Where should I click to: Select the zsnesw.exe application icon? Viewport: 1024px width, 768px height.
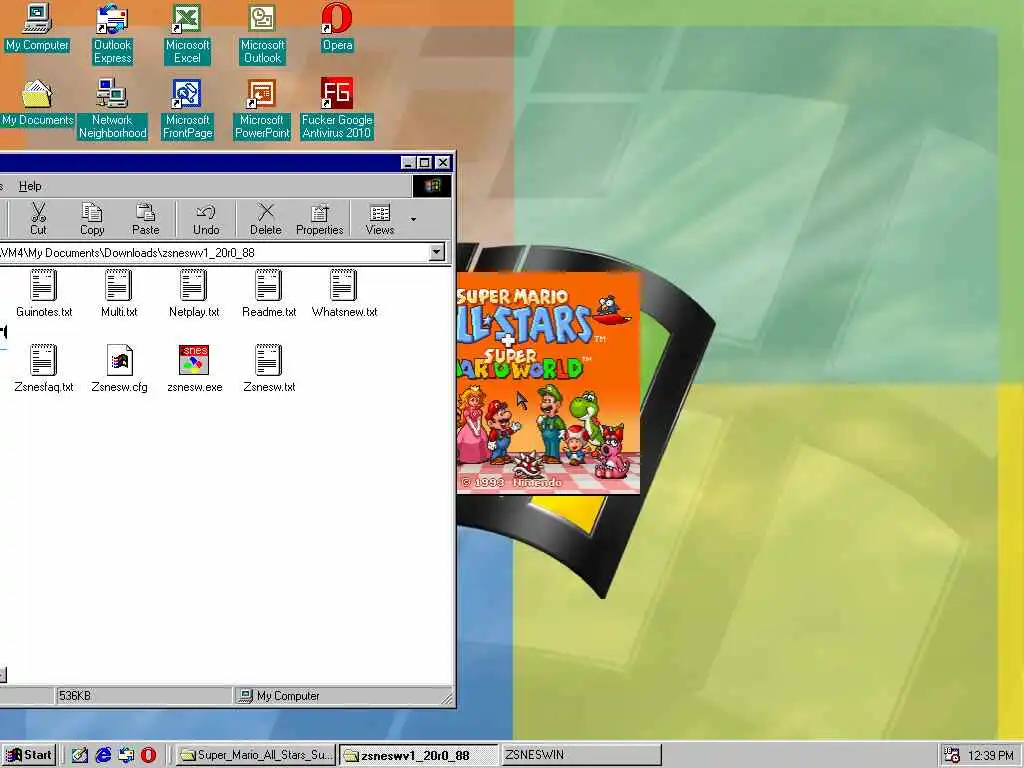[x=194, y=368]
